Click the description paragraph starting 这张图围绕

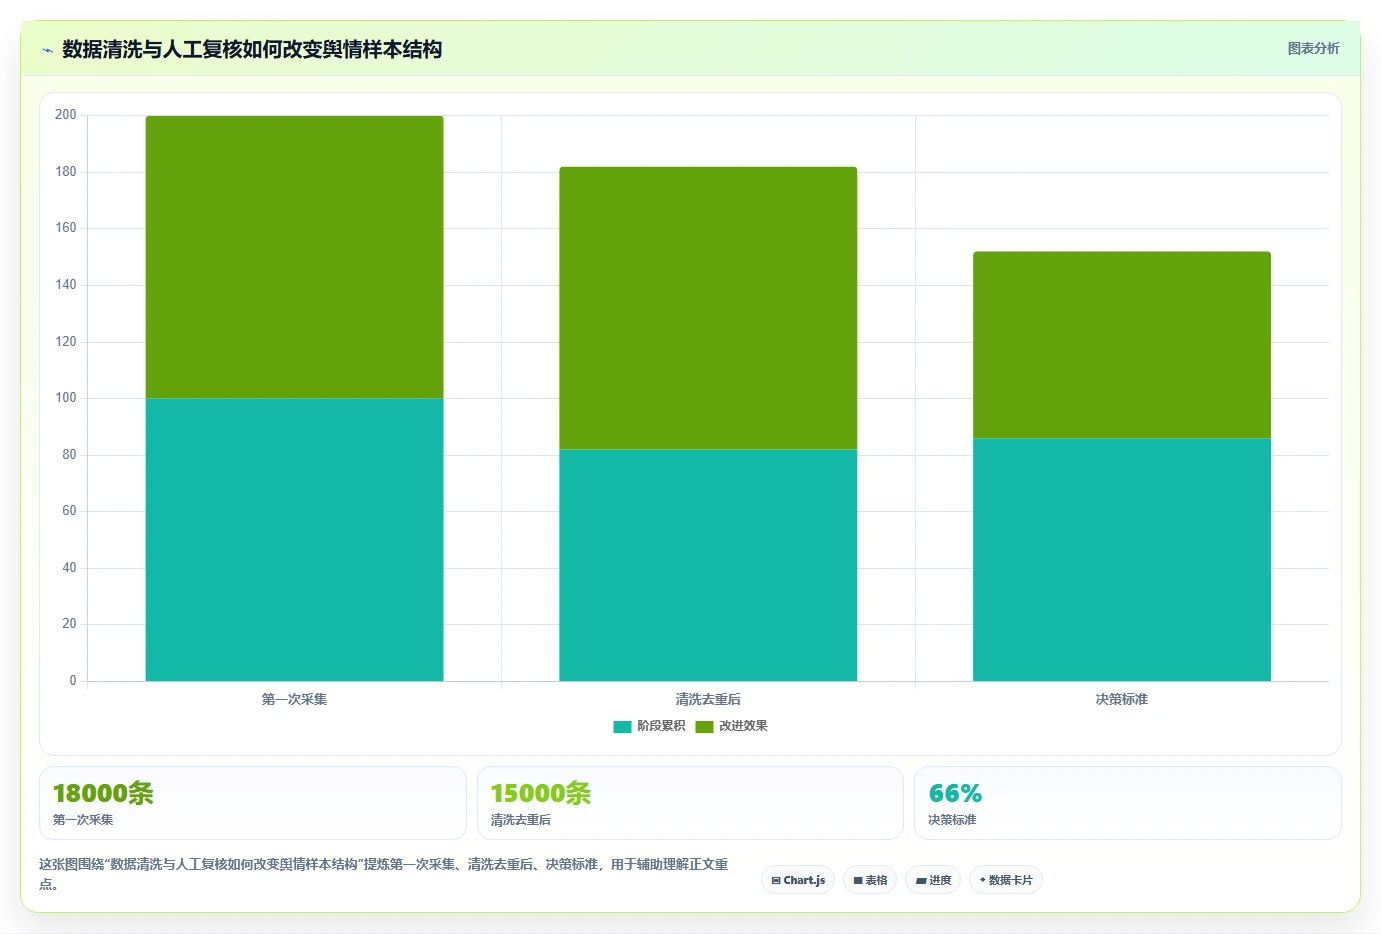[x=384, y=874]
